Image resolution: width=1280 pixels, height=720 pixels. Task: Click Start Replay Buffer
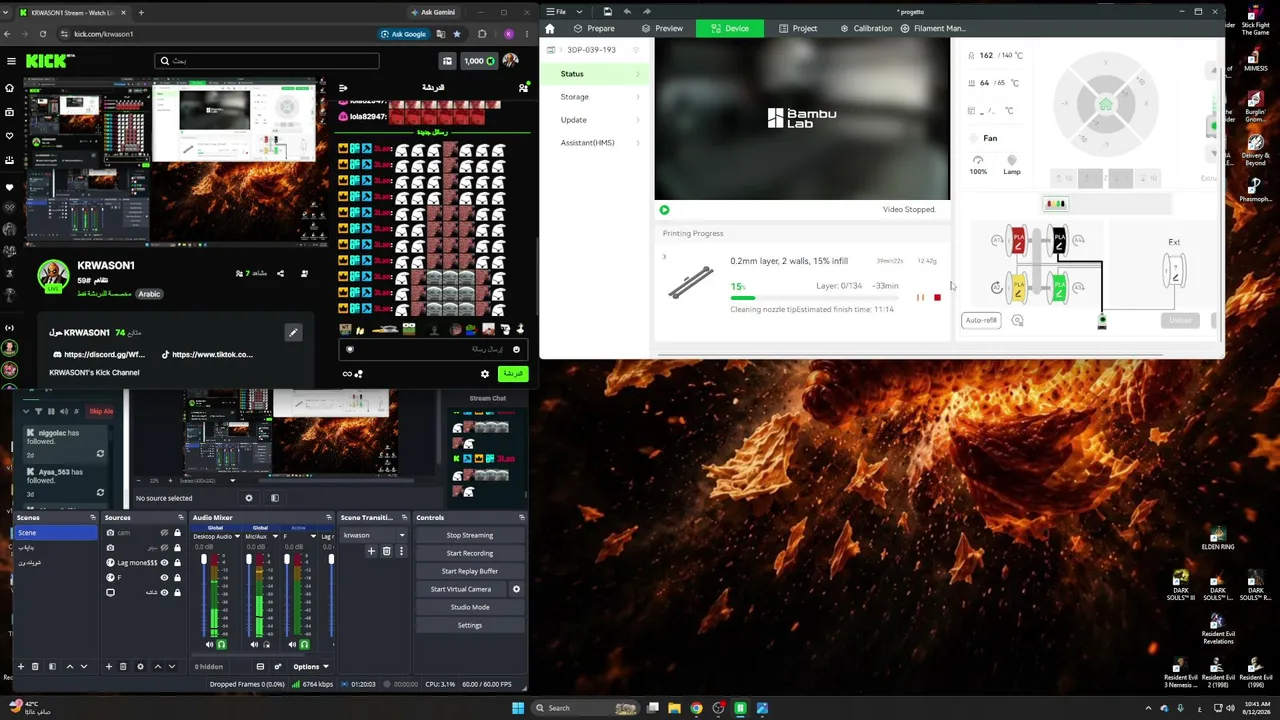point(470,571)
